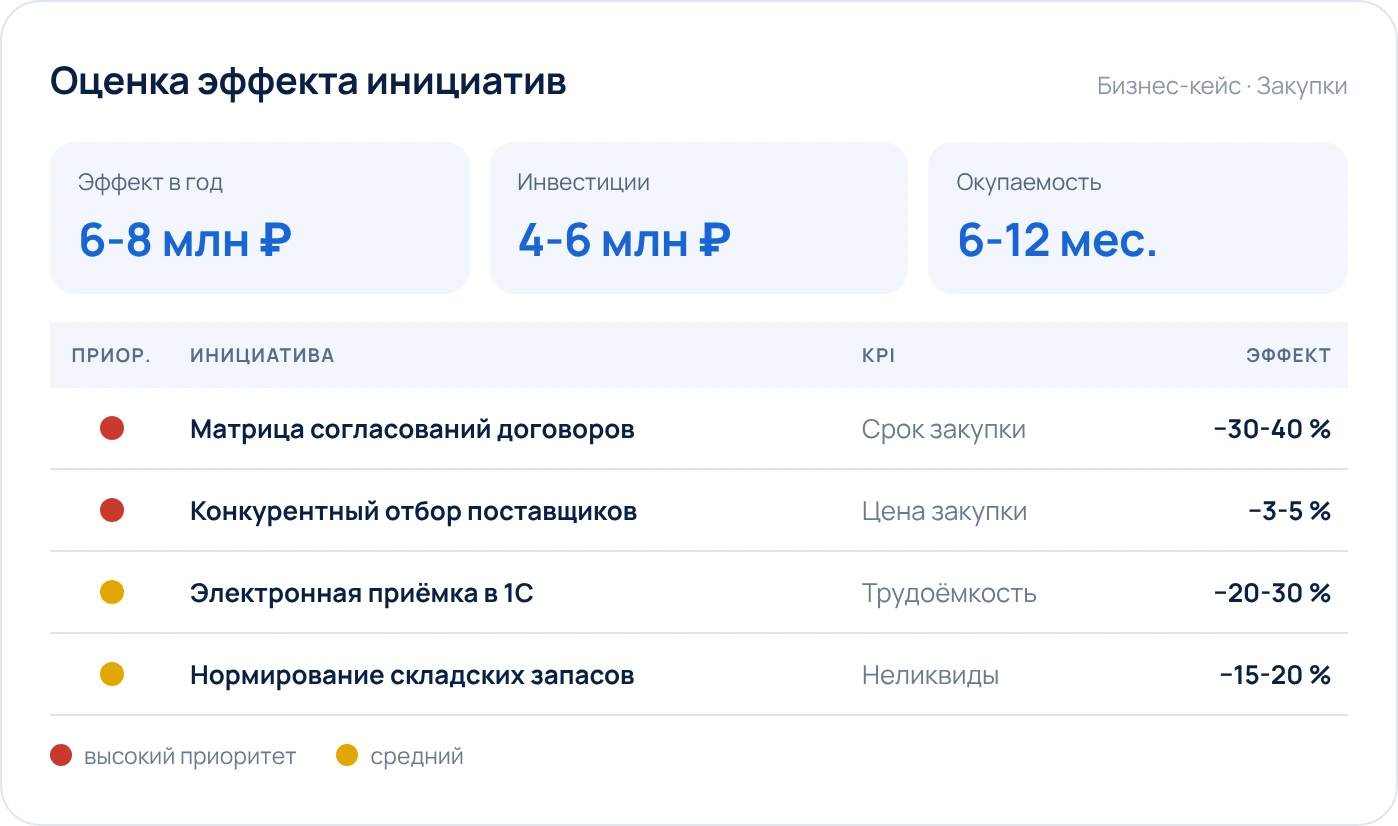The height and width of the screenshot is (826, 1398).
Task: Click the Инвестиции card label
Action: (583, 183)
